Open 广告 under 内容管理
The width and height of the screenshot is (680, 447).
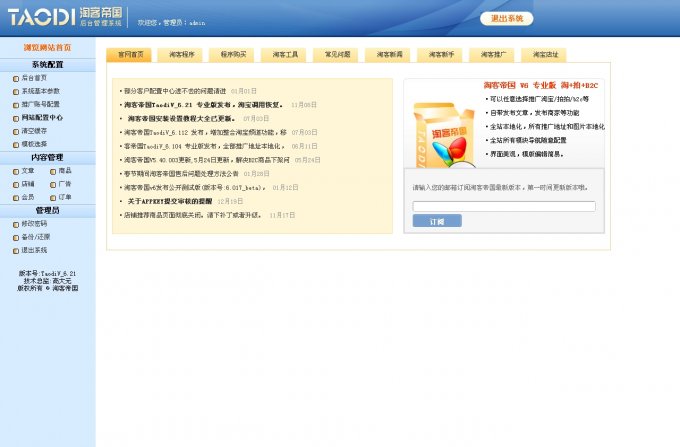click(65, 184)
